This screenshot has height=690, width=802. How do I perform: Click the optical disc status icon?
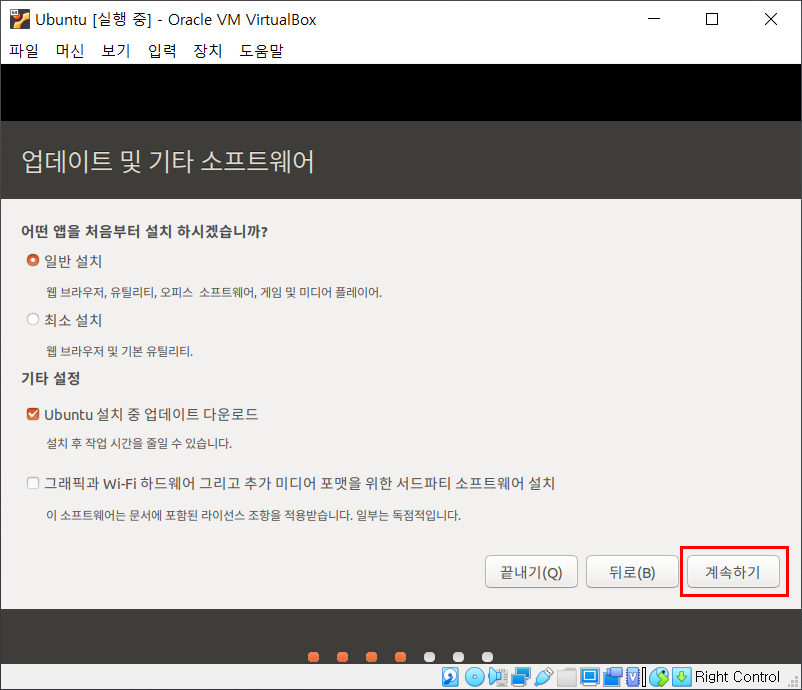click(475, 677)
